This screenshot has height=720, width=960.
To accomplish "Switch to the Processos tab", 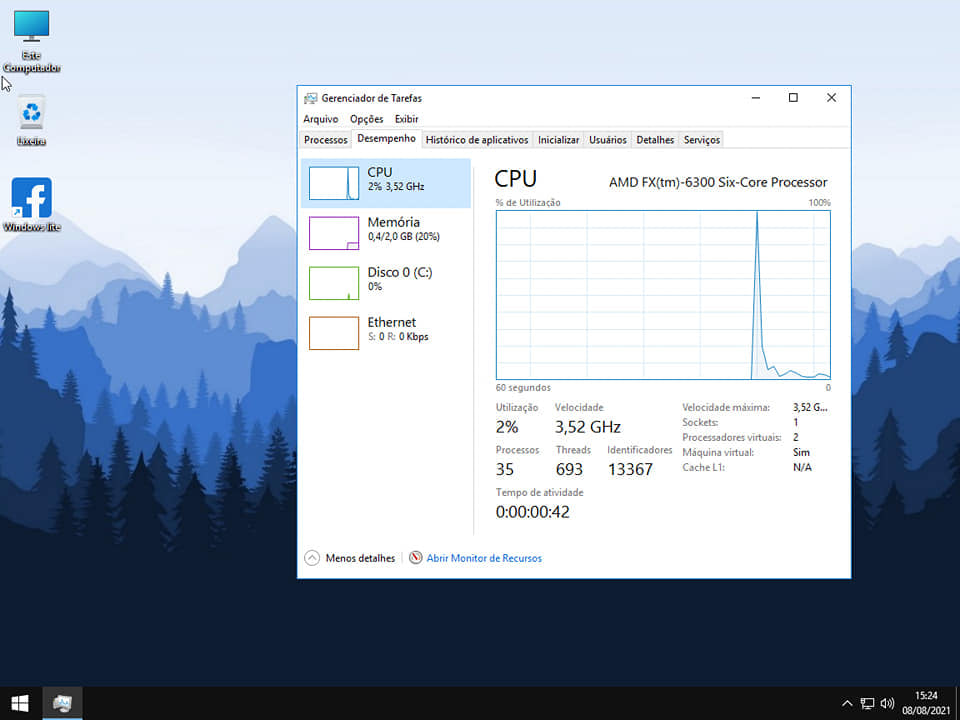I will click(326, 140).
